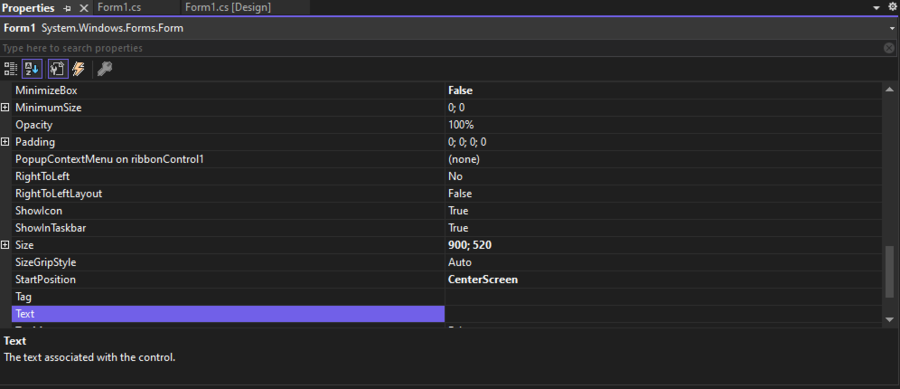Image resolution: width=900 pixels, height=389 pixels.
Task: Select the RightToLeftLayout property row
Action: click(228, 193)
